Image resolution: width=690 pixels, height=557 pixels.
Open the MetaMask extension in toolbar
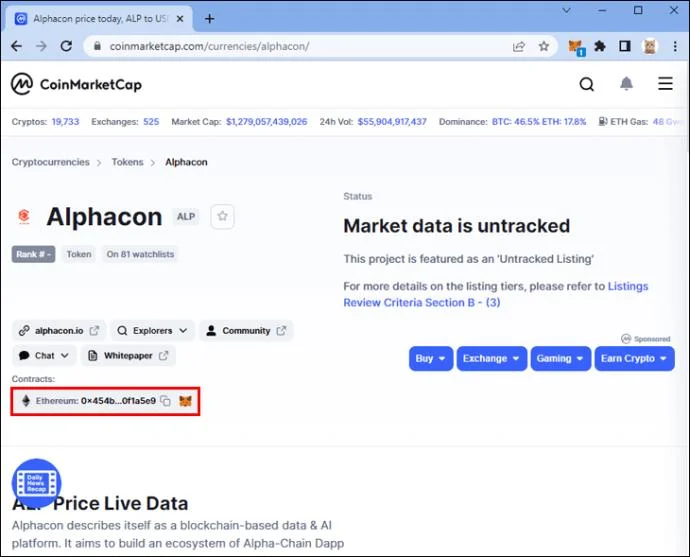pos(576,47)
